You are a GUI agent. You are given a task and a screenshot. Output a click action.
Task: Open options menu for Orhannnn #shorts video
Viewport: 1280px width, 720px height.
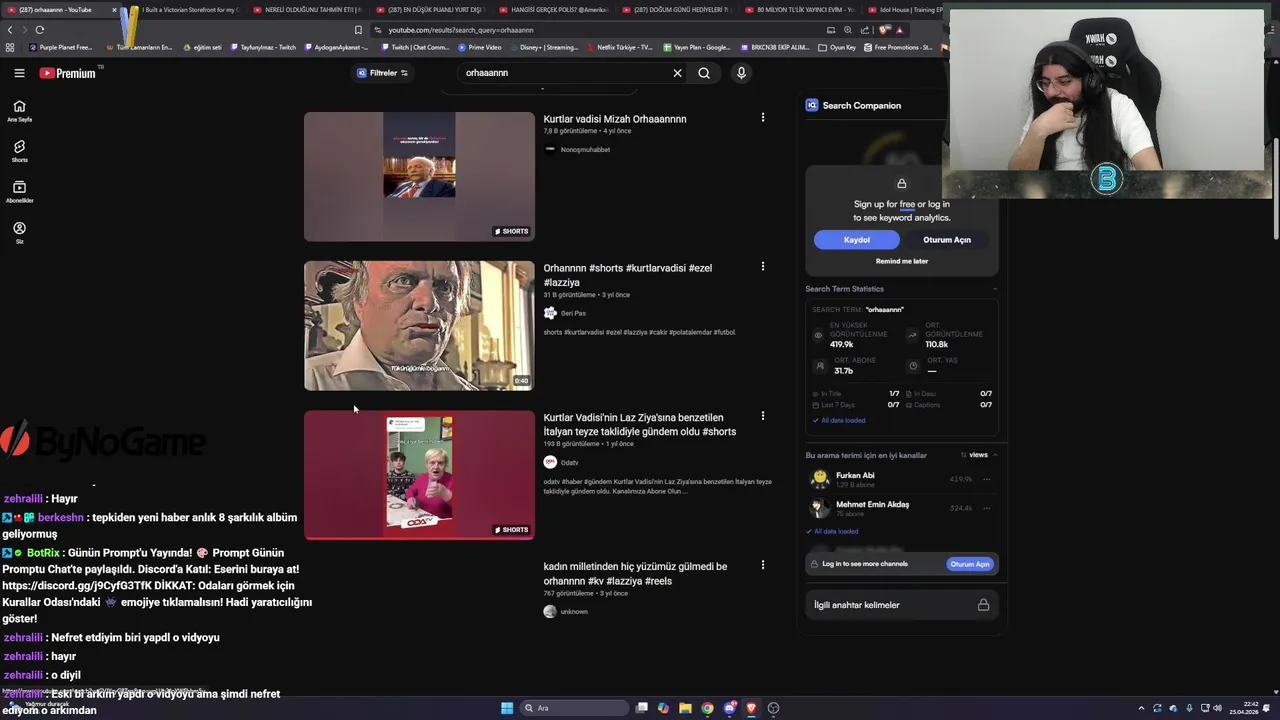click(x=763, y=266)
